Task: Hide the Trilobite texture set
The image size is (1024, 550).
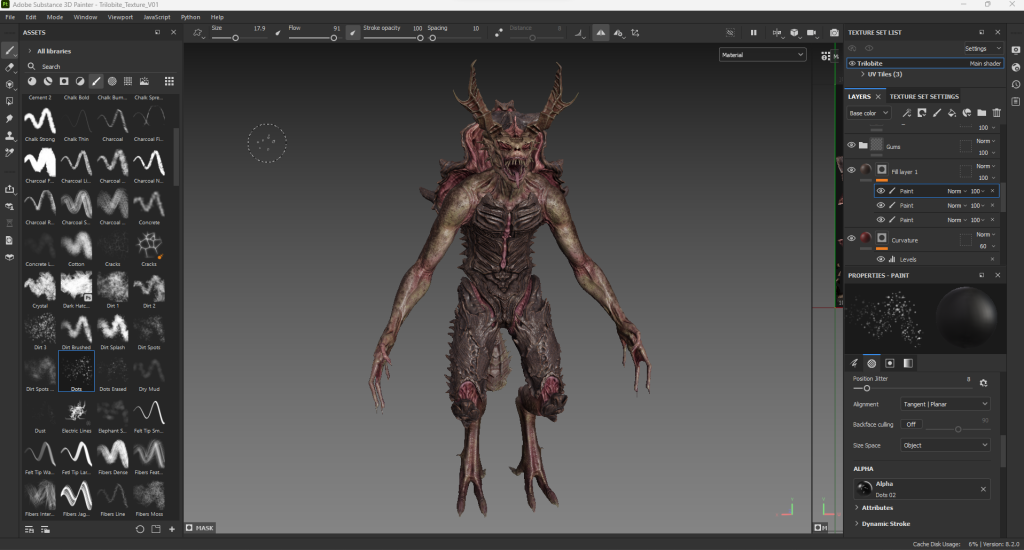Action: [x=852, y=63]
